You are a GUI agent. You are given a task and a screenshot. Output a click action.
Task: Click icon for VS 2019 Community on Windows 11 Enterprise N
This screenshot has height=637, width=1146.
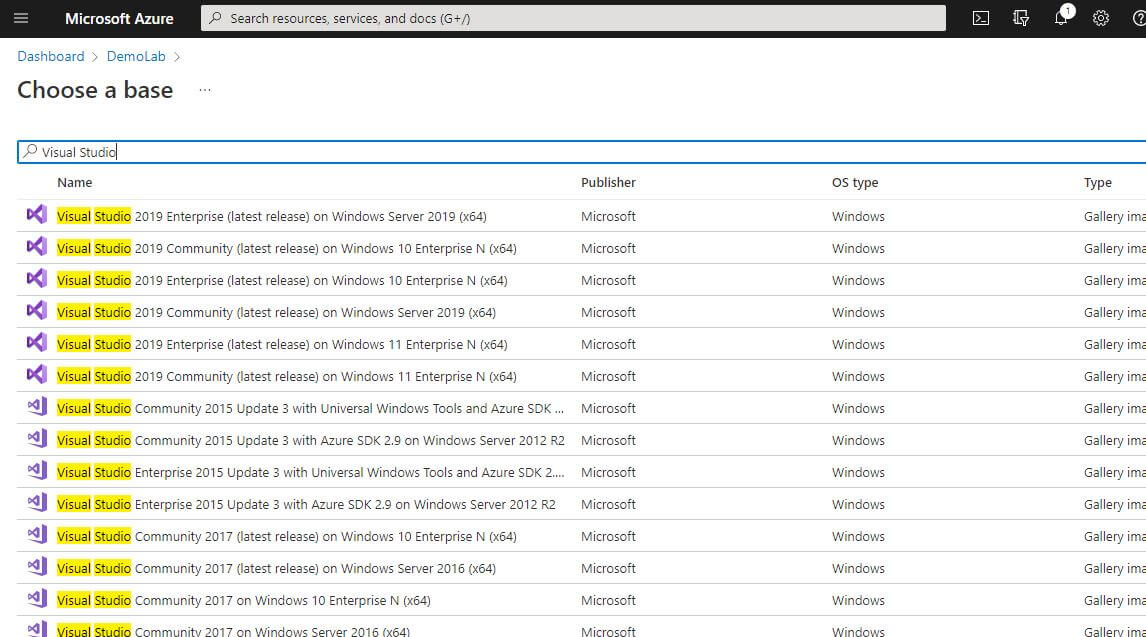pyautogui.click(x=37, y=375)
